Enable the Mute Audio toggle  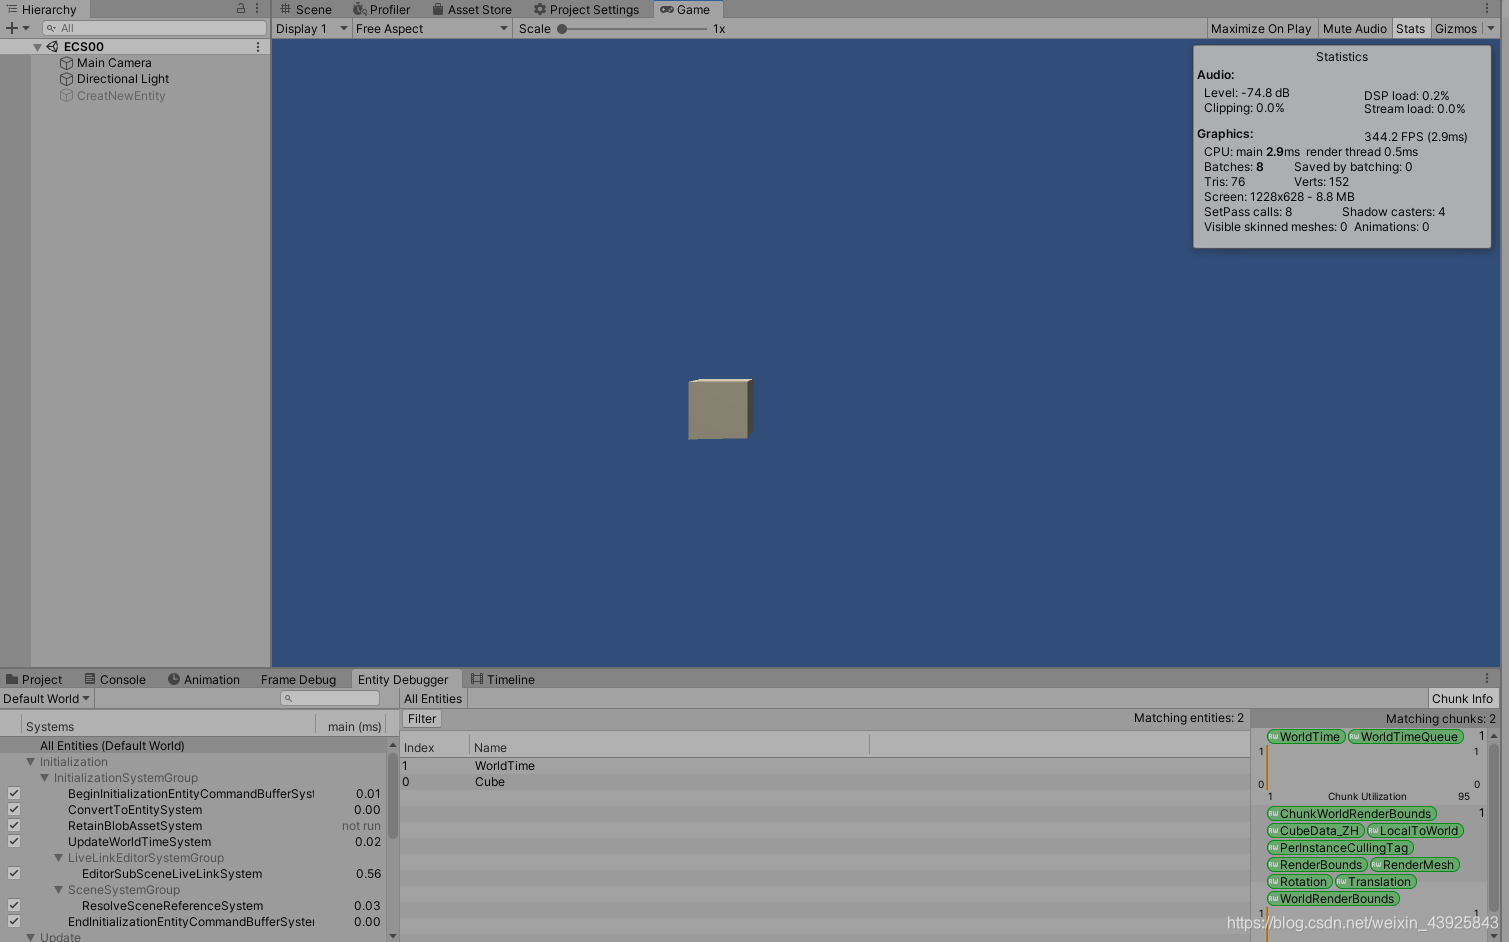tap(1354, 28)
